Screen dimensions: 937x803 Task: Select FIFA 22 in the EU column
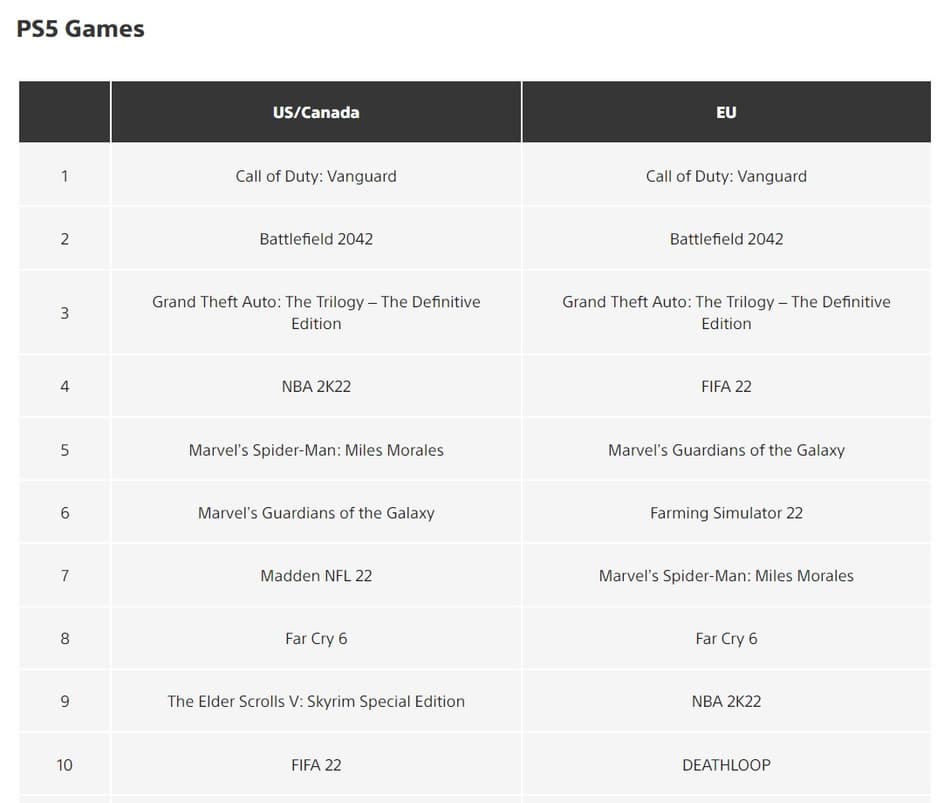tap(726, 386)
